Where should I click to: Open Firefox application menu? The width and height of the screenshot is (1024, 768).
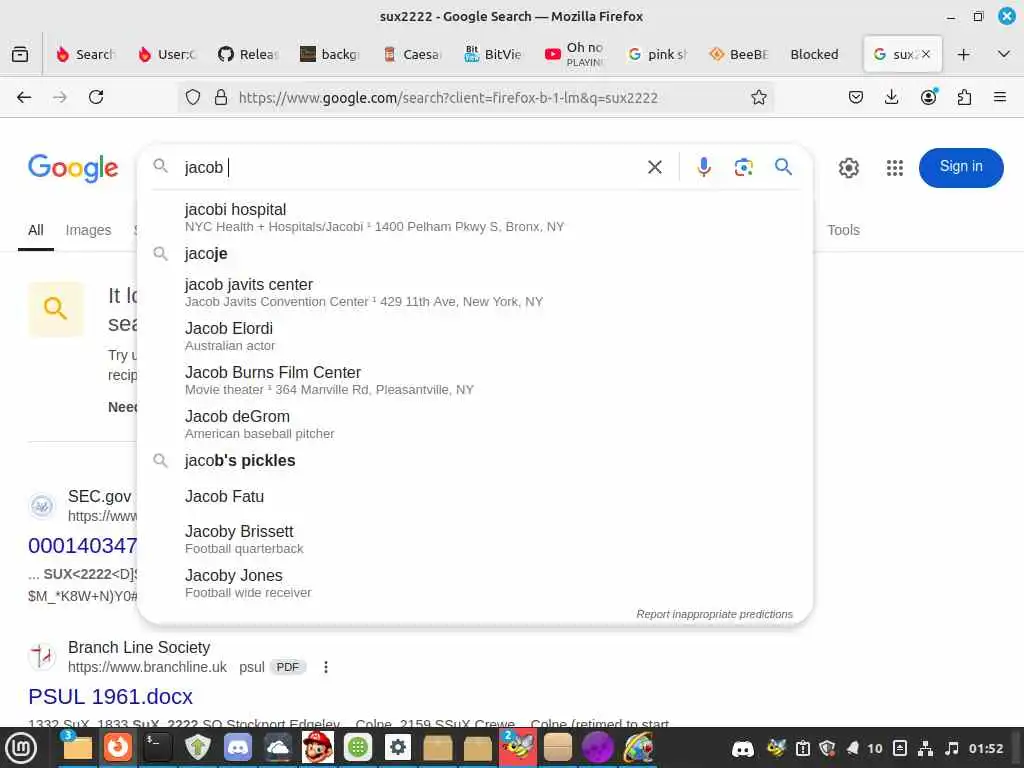pyautogui.click(x=999, y=97)
